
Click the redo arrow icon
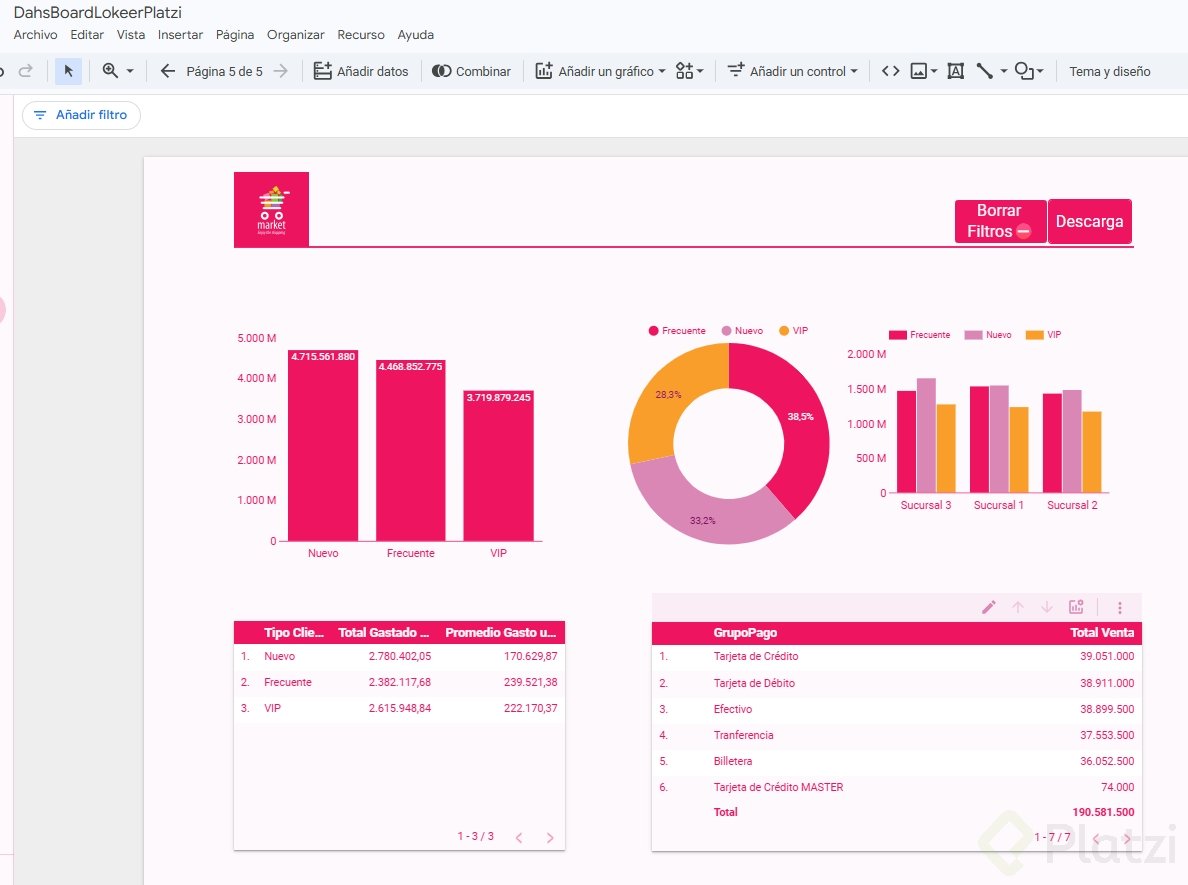coord(26,71)
